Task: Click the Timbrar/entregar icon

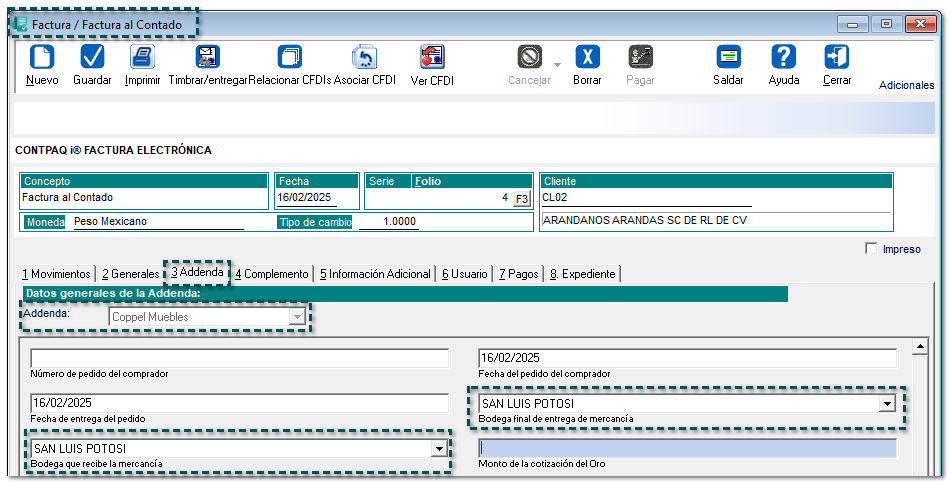Action: [x=207, y=57]
